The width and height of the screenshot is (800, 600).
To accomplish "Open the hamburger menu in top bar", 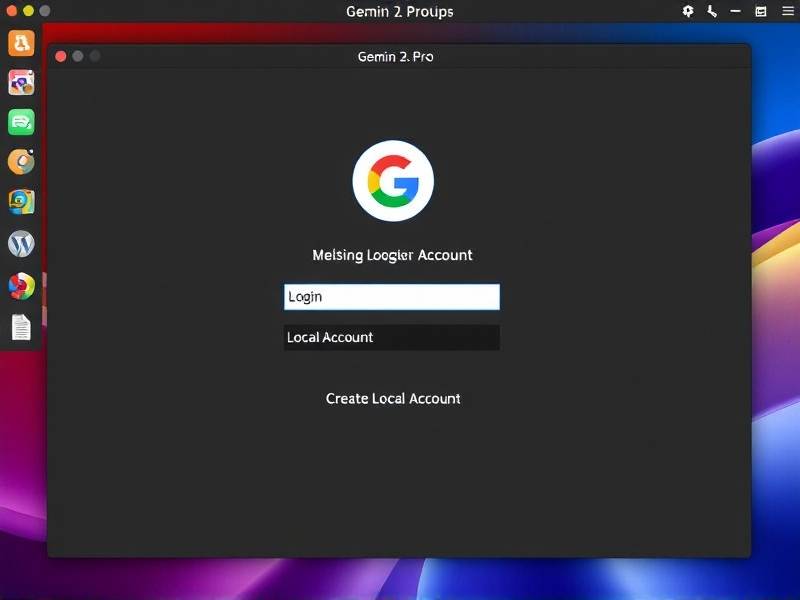I will 788,11.
